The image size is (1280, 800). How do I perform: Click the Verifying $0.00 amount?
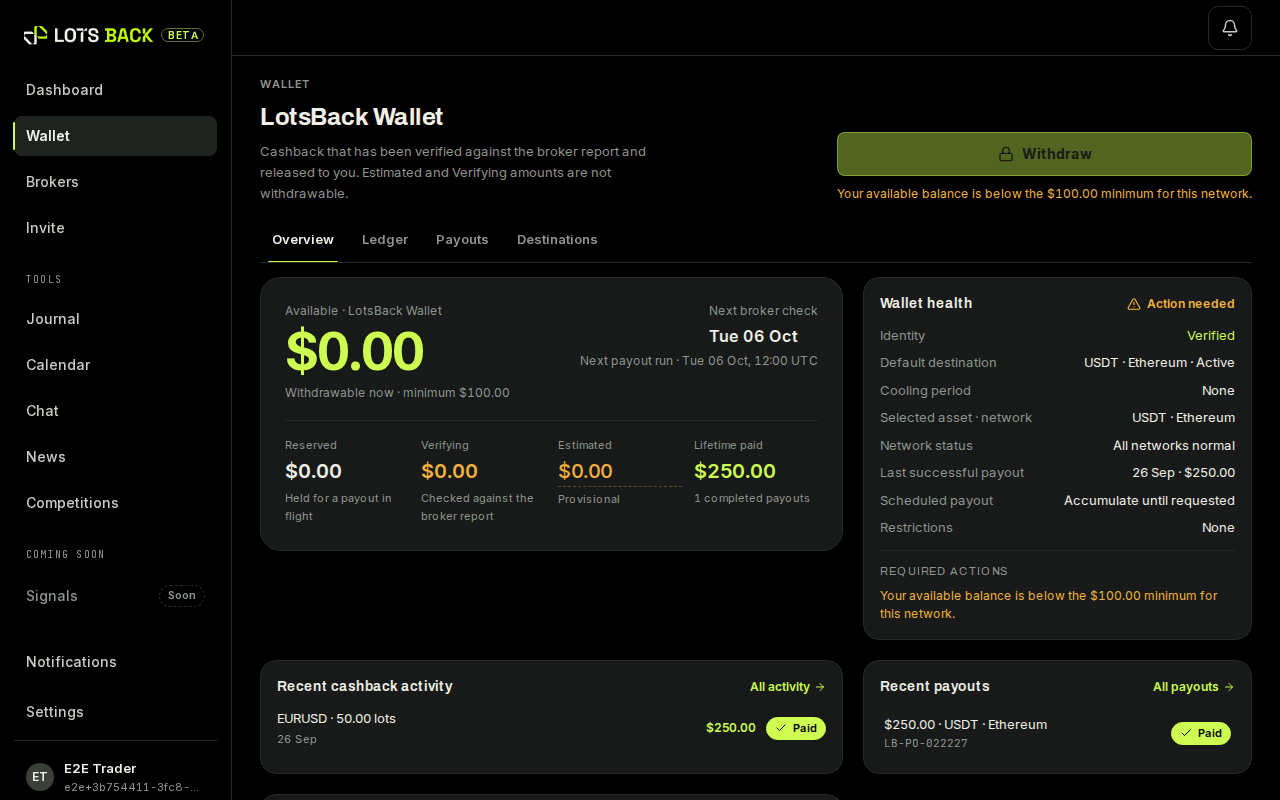click(x=449, y=471)
